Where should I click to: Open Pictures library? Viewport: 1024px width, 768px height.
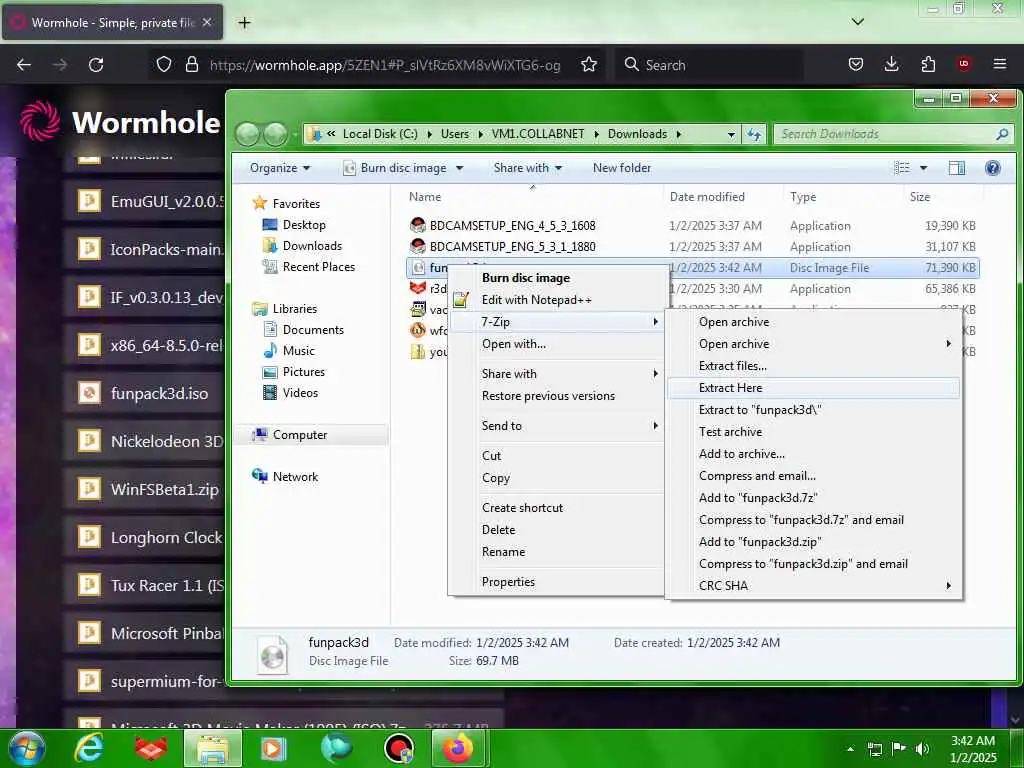tap(294, 372)
